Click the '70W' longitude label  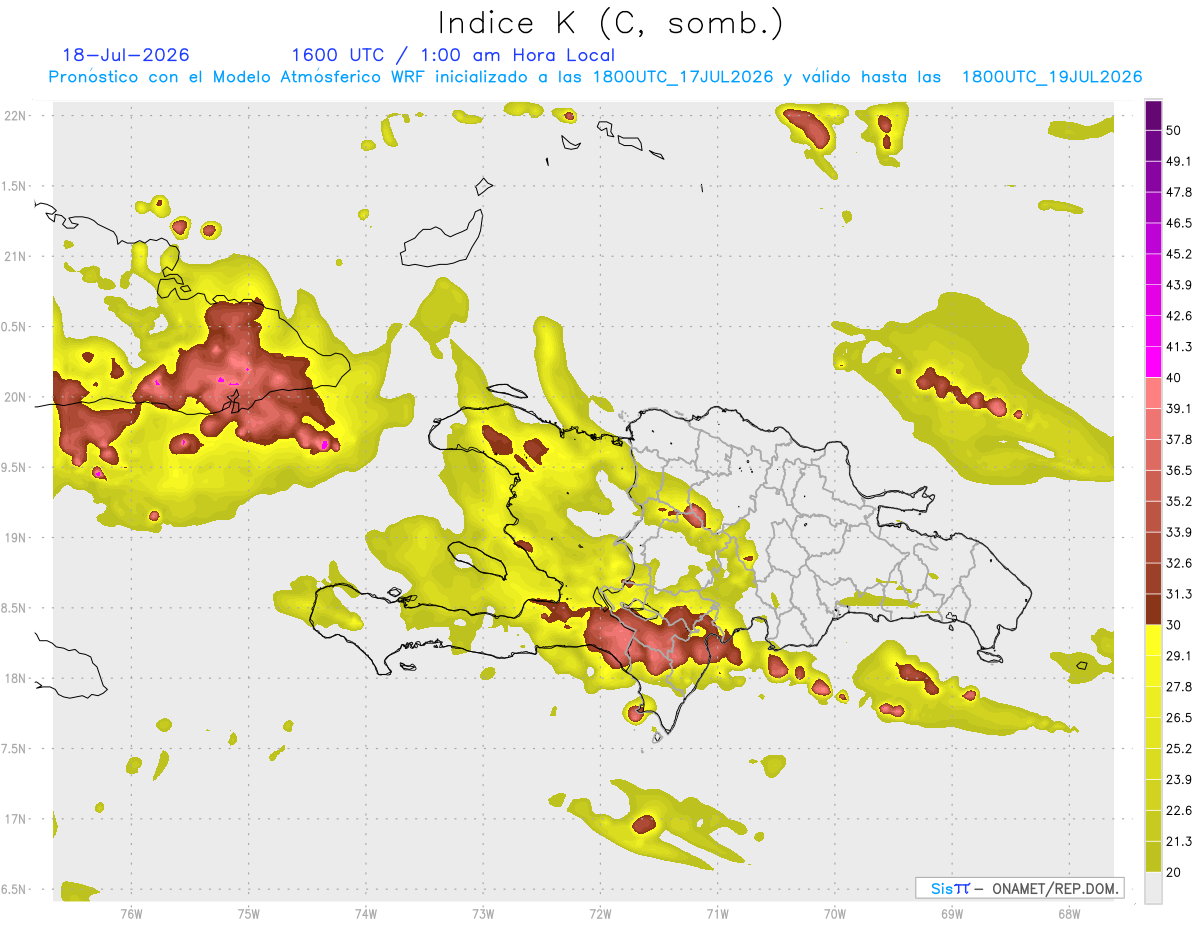coord(834,914)
